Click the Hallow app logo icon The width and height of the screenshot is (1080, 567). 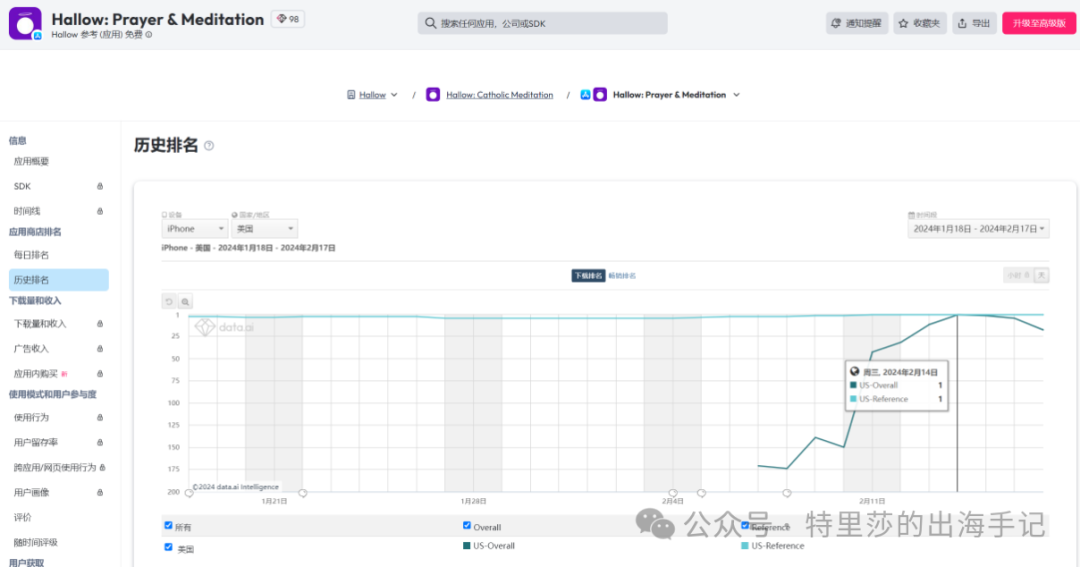click(x=25, y=23)
